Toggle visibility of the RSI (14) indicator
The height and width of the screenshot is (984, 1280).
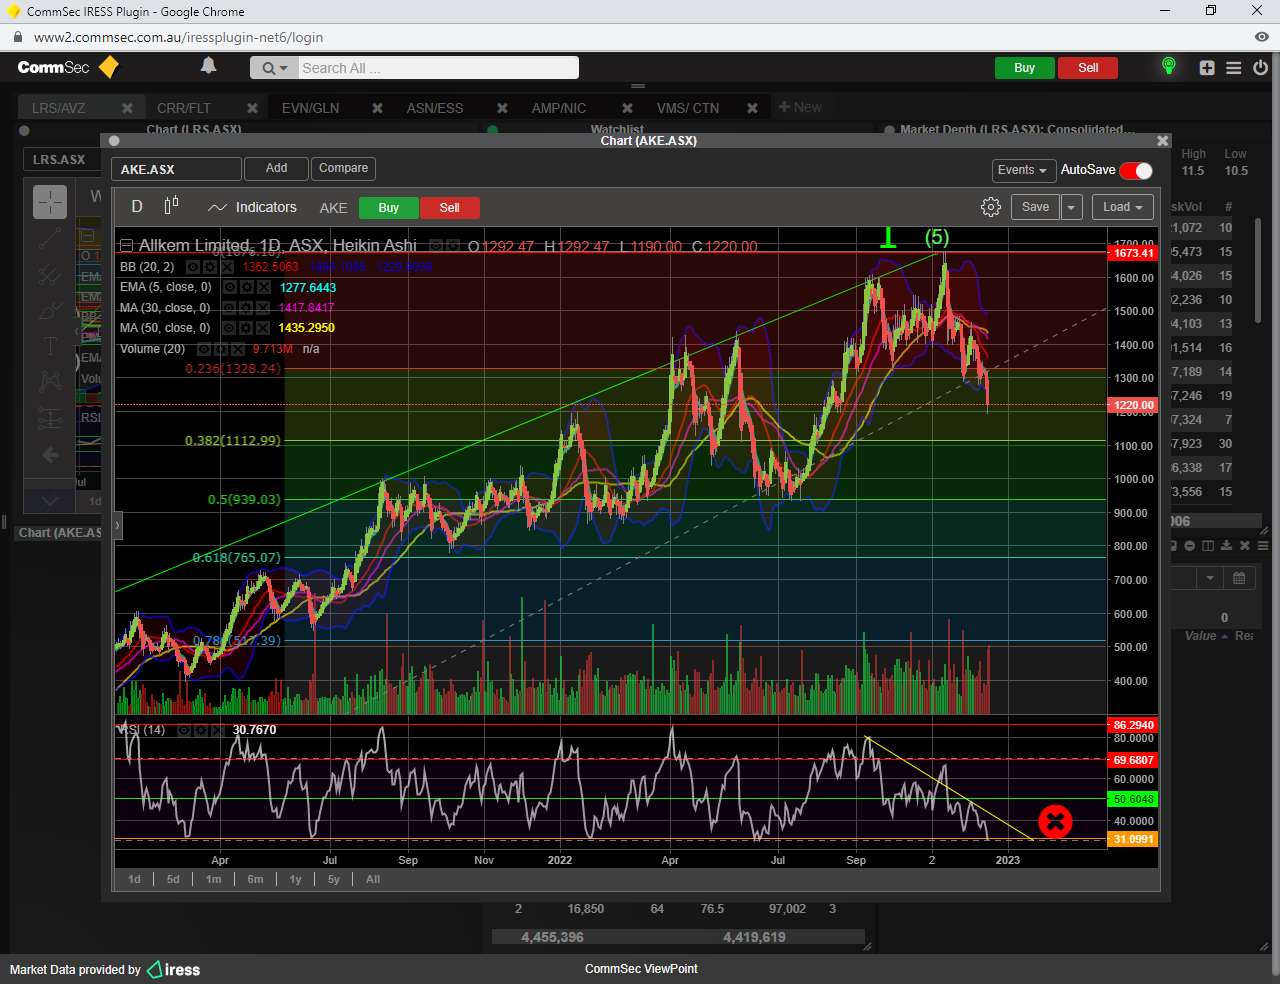pyautogui.click(x=183, y=730)
